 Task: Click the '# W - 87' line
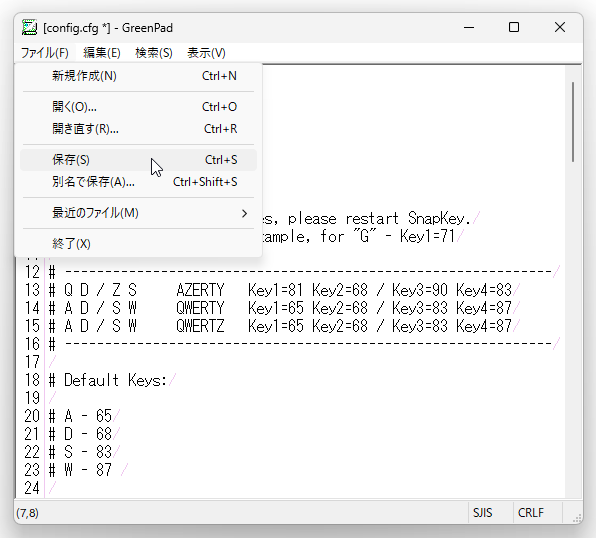[x=80, y=470]
